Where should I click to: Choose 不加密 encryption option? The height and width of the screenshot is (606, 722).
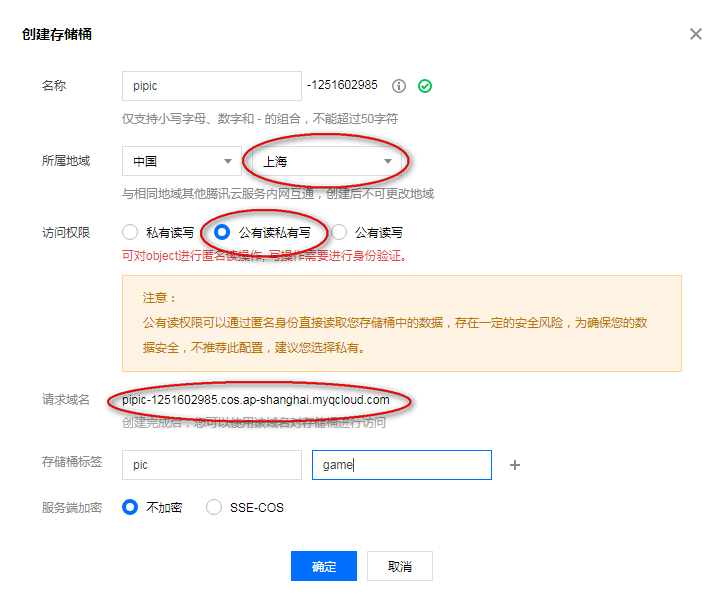pyautogui.click(x=130, y=507)
